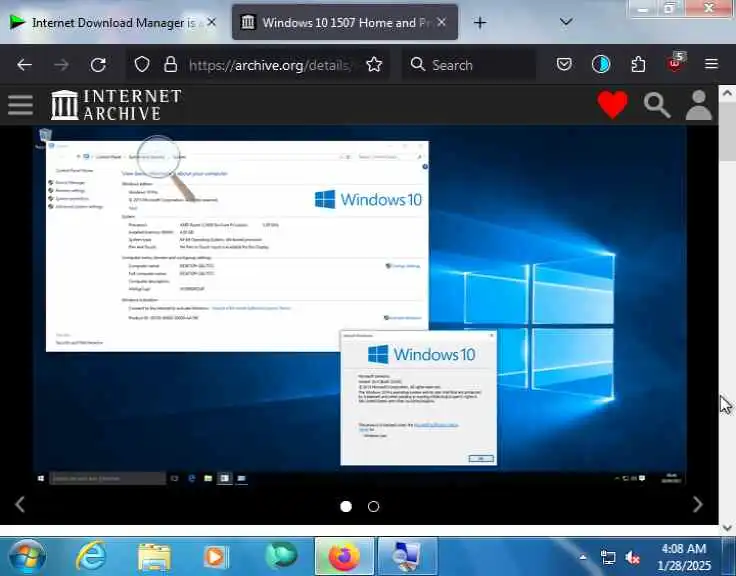Screen dimensions: 736x576
Task: Show next carousel image
Action: [x=698, y=505]
